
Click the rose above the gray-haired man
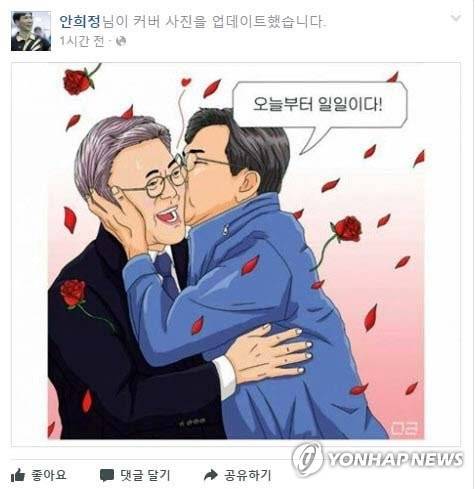point(78,80)
